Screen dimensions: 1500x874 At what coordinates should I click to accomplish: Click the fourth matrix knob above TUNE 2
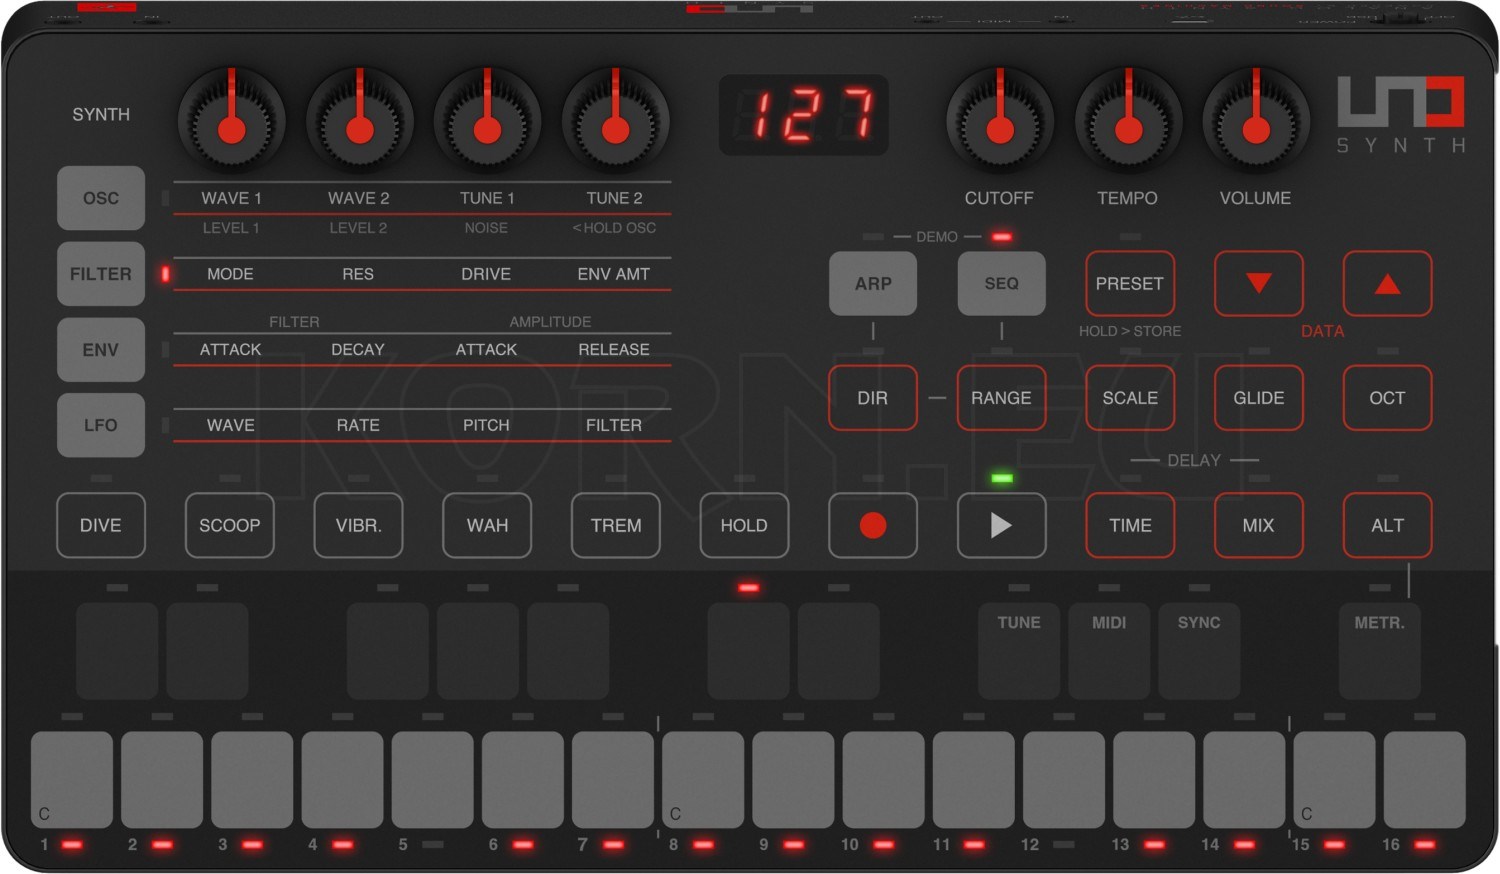pos(615,122)
